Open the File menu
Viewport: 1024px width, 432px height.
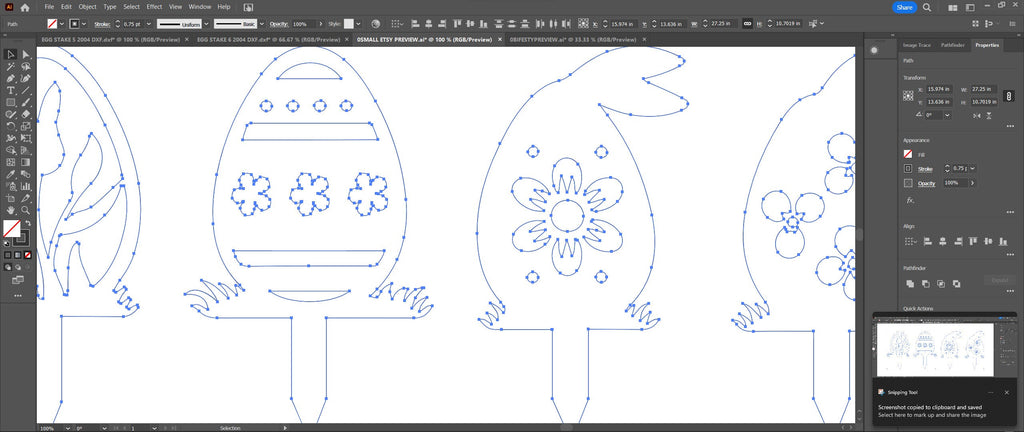tap(49, 7)
